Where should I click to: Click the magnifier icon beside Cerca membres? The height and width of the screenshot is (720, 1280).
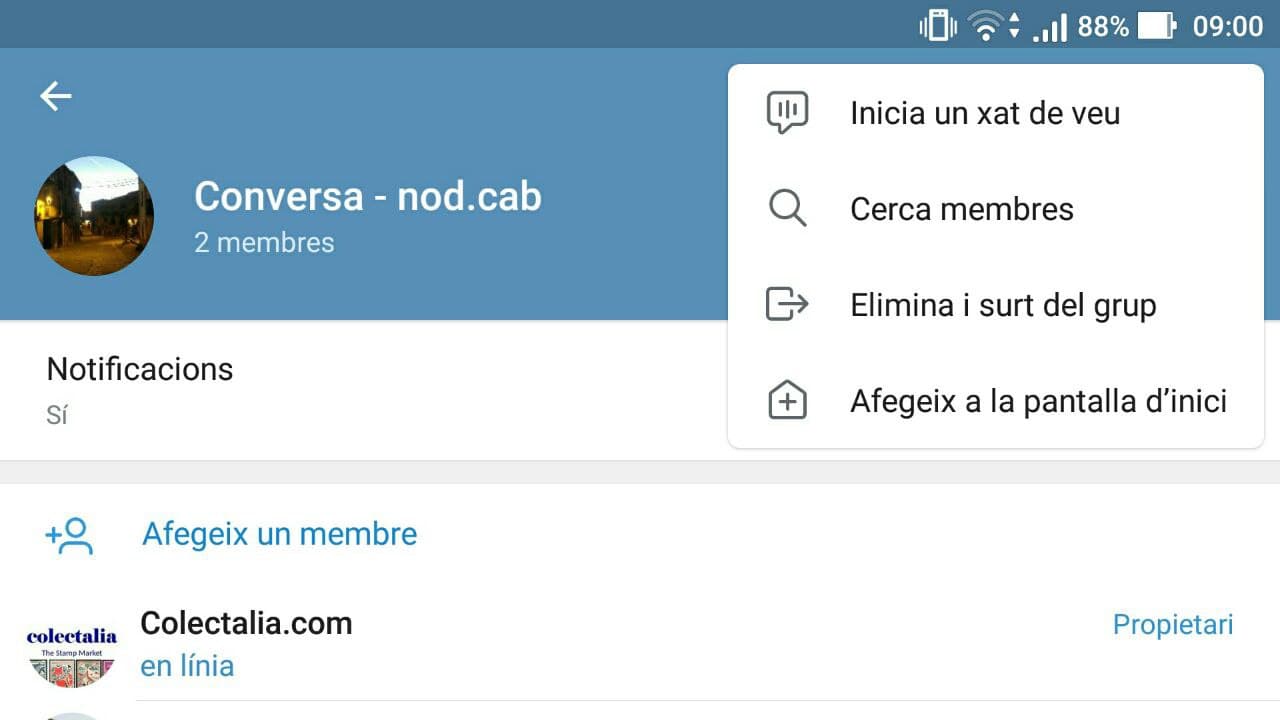tap(787, 208)
